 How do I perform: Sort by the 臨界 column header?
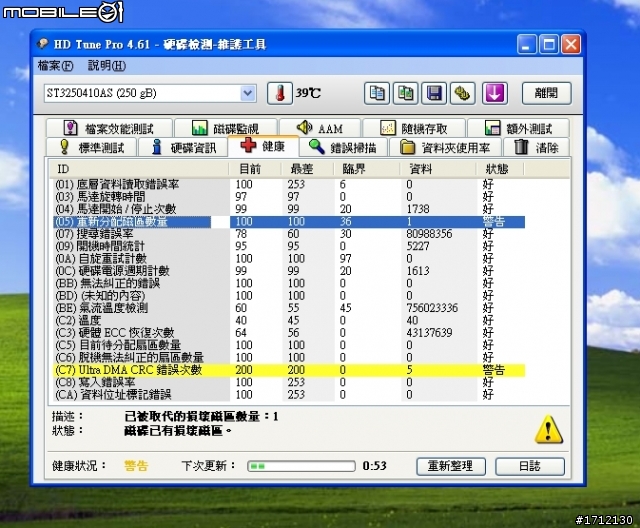click(366, 169)
